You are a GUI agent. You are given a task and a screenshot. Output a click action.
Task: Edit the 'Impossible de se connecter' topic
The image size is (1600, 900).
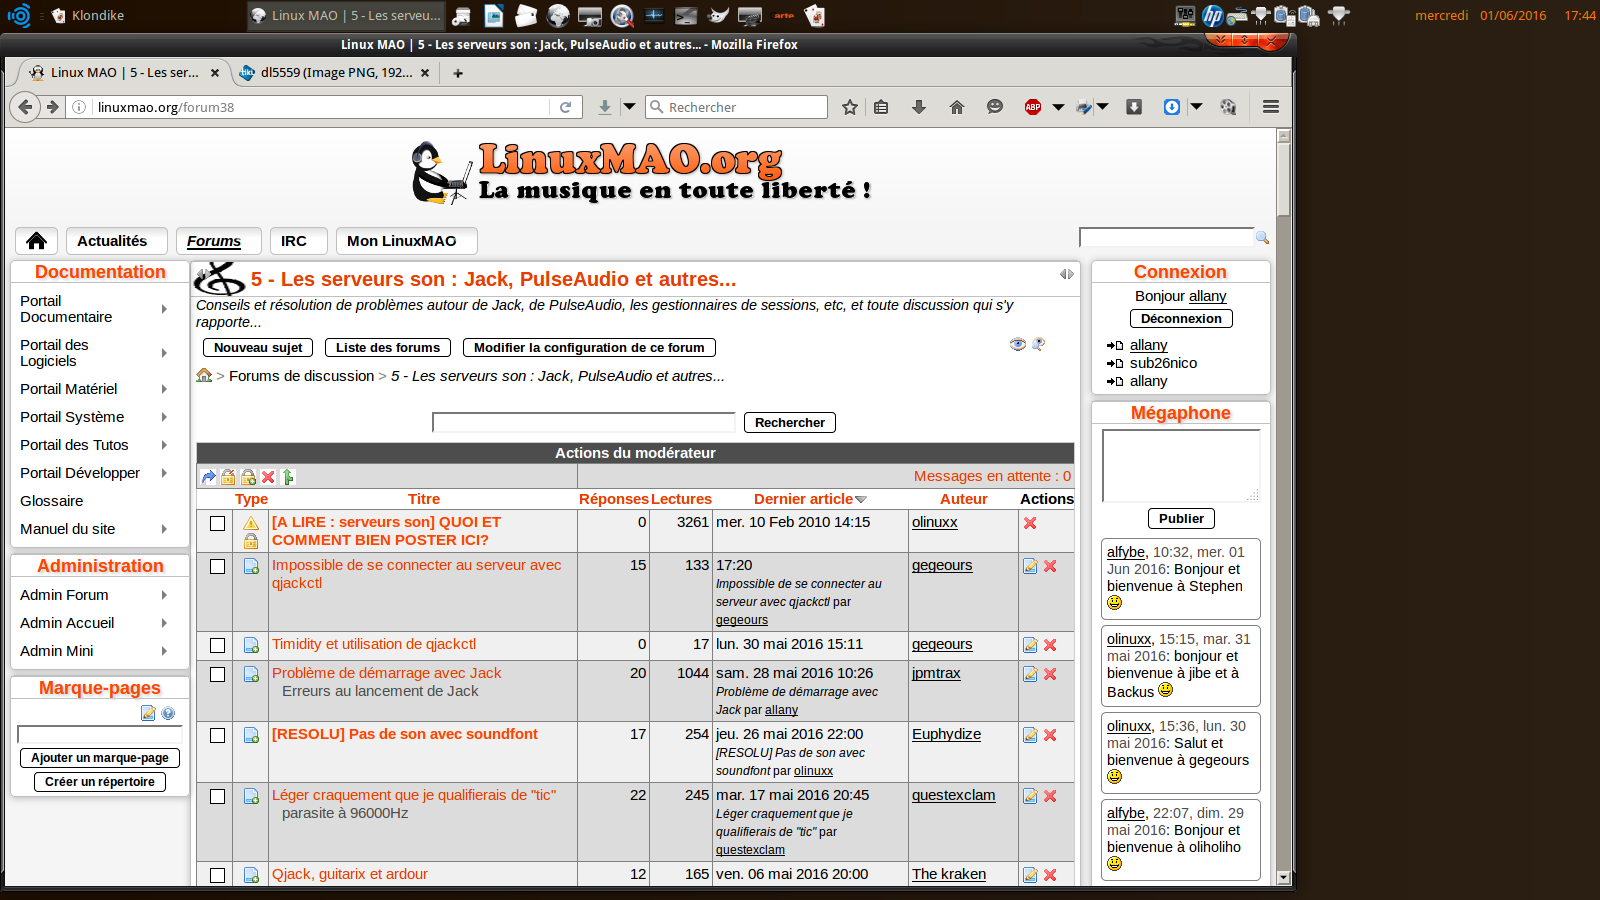click(1030, 566)
